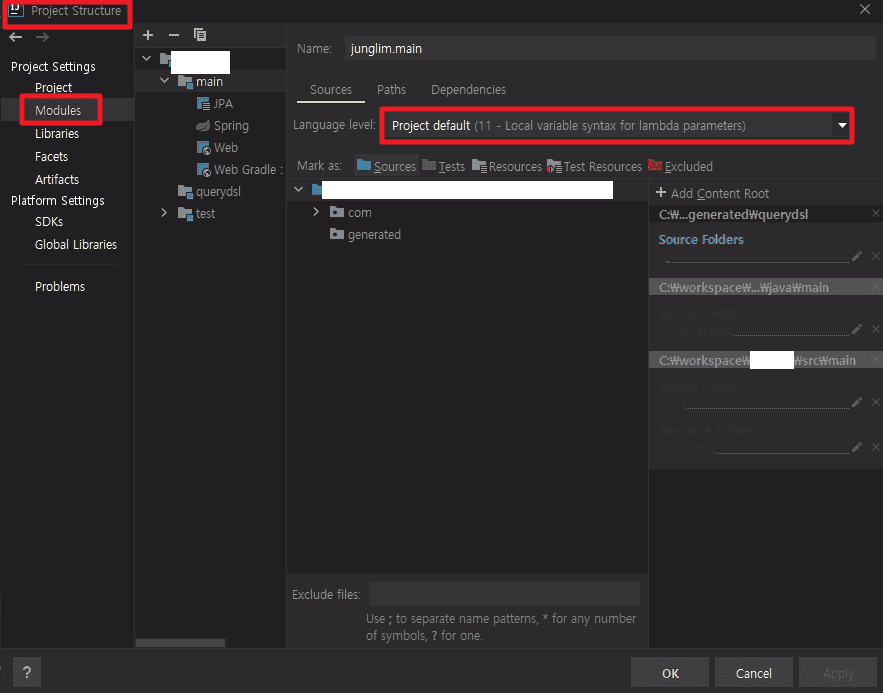Click Add Content Root
Screen dimensions: 883x693
point(712,193)
